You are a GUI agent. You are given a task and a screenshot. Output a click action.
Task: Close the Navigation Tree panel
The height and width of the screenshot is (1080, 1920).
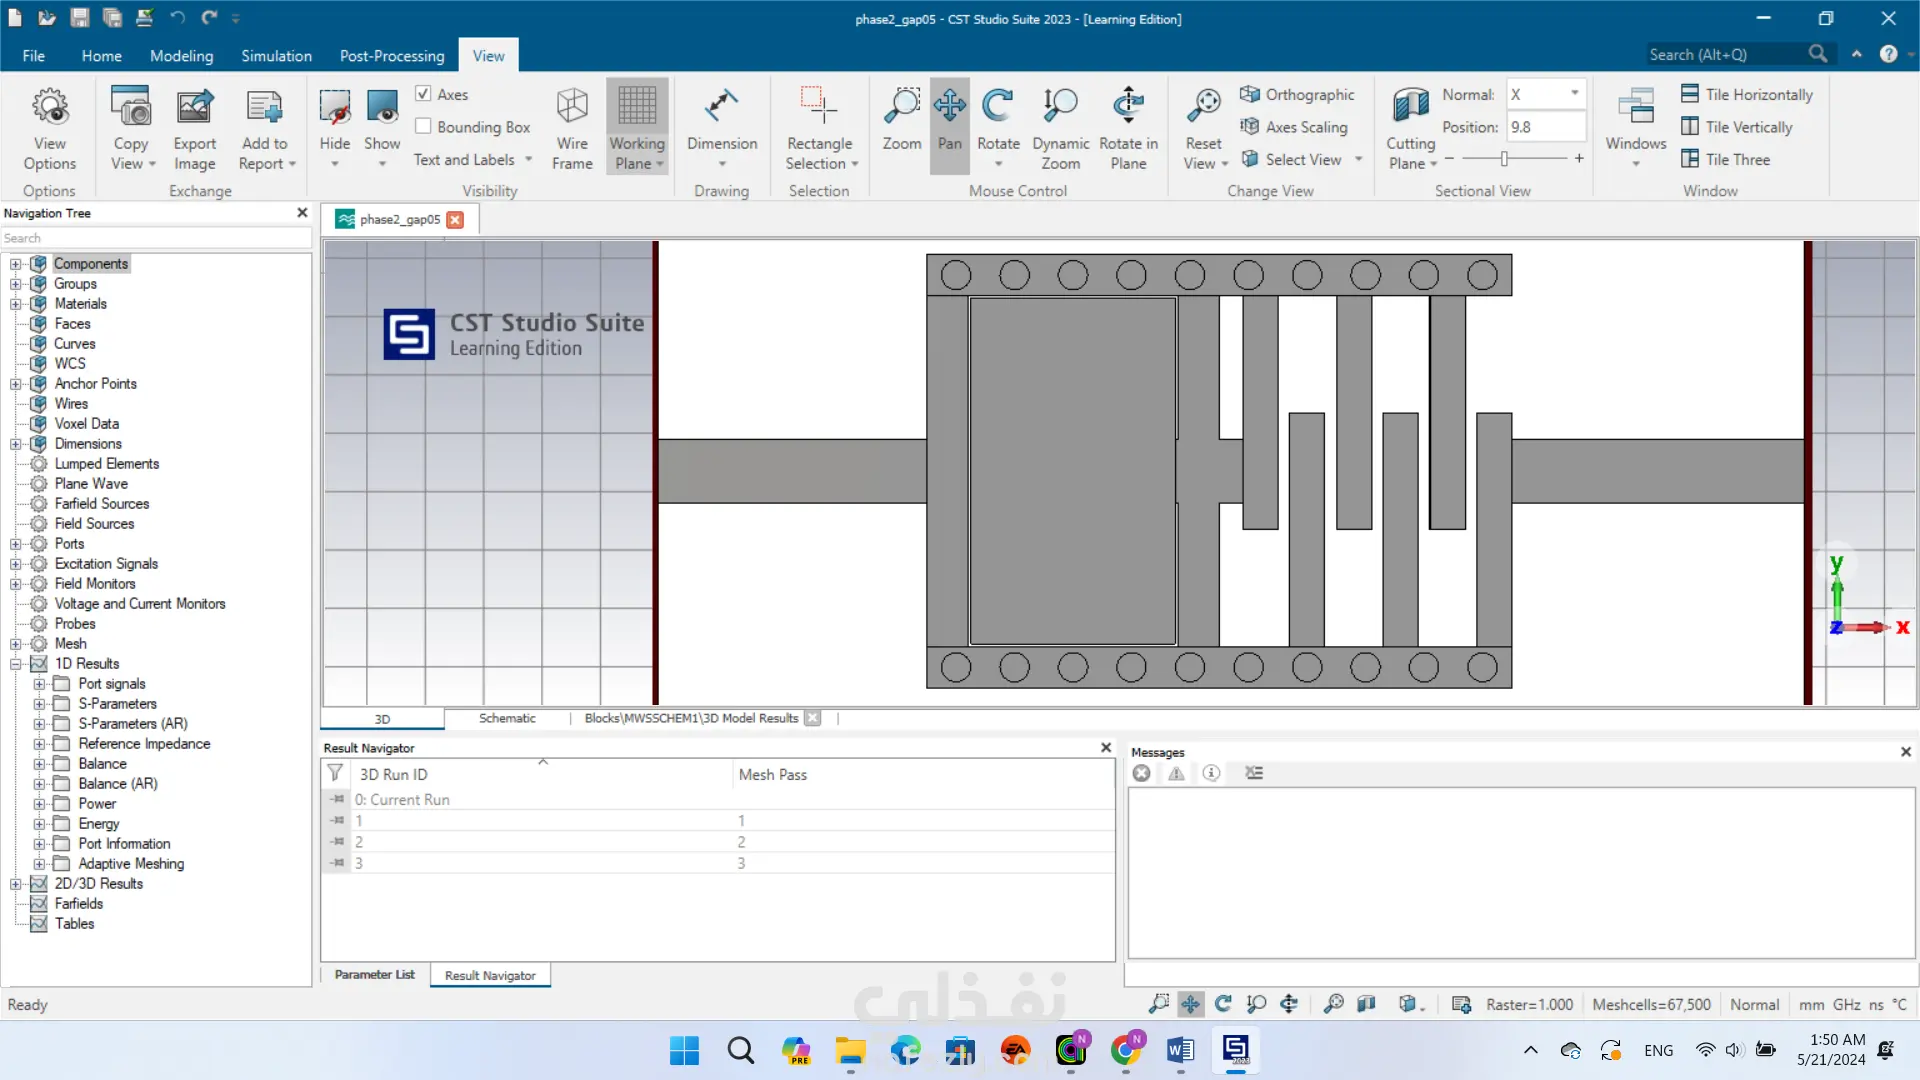point(302,213)
